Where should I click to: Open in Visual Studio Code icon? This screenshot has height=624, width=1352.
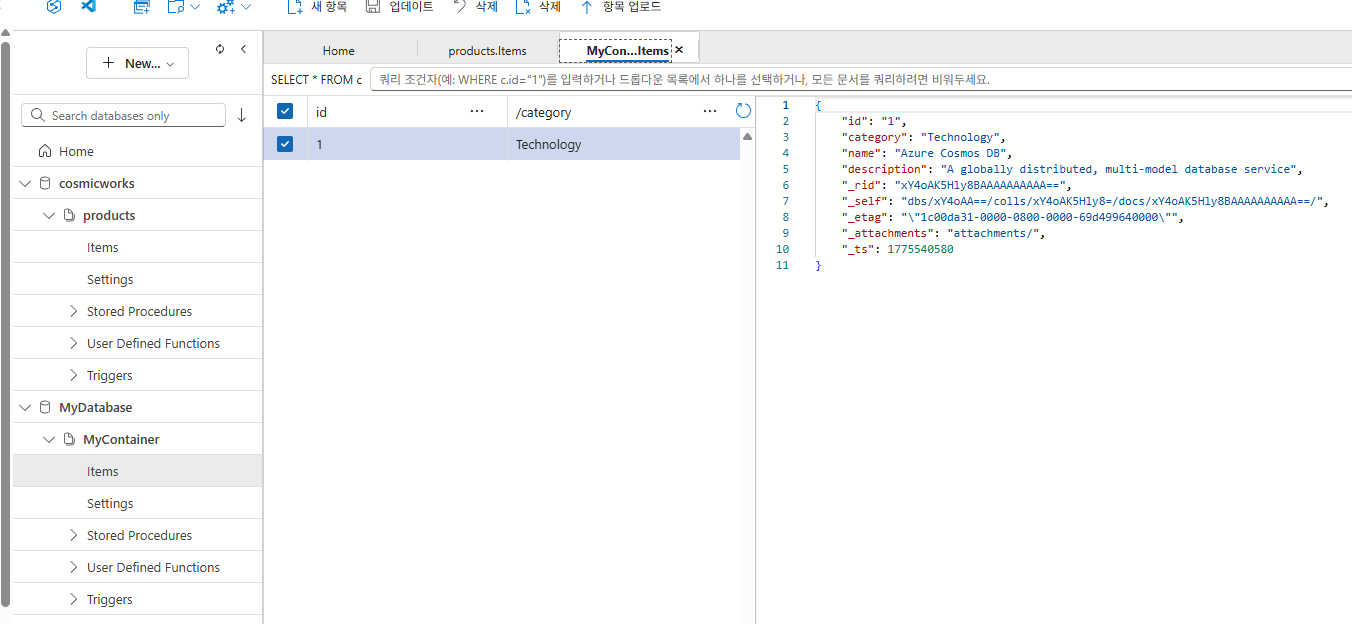click(88, 6)
